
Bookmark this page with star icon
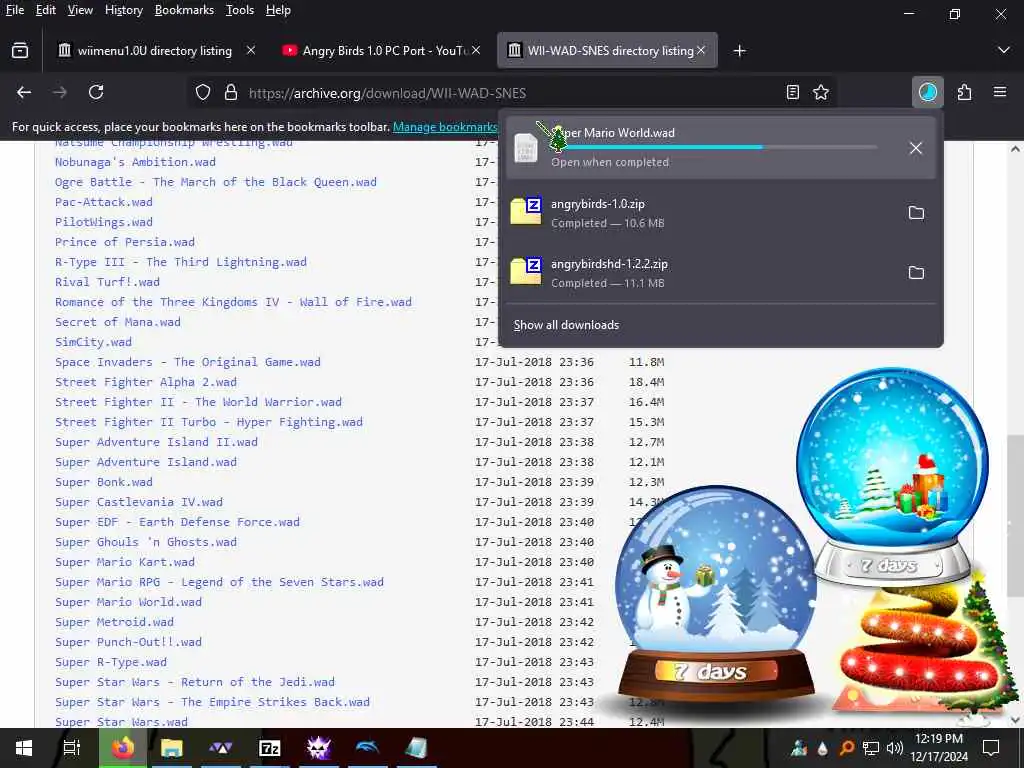click(821, 93)
